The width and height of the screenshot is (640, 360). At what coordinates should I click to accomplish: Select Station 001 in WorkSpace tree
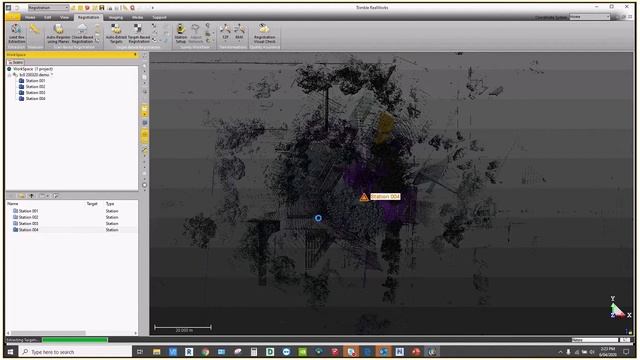point(35,81)
